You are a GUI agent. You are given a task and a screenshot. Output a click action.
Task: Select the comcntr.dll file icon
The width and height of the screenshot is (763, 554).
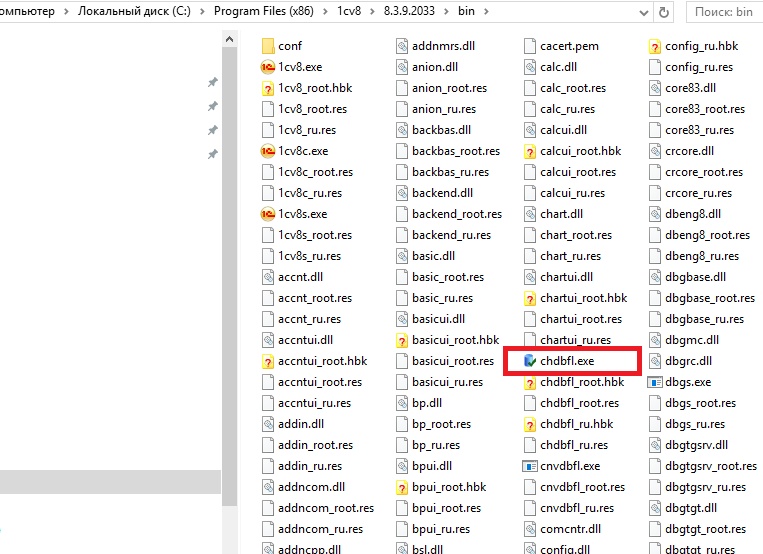coord(530,529)
